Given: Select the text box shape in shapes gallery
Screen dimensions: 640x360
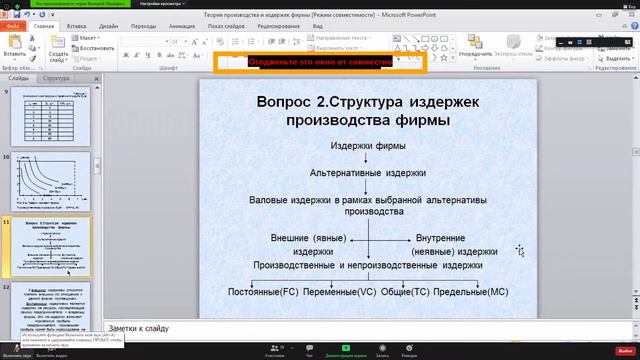Looking at the screenshot, I should pos(397,39).
